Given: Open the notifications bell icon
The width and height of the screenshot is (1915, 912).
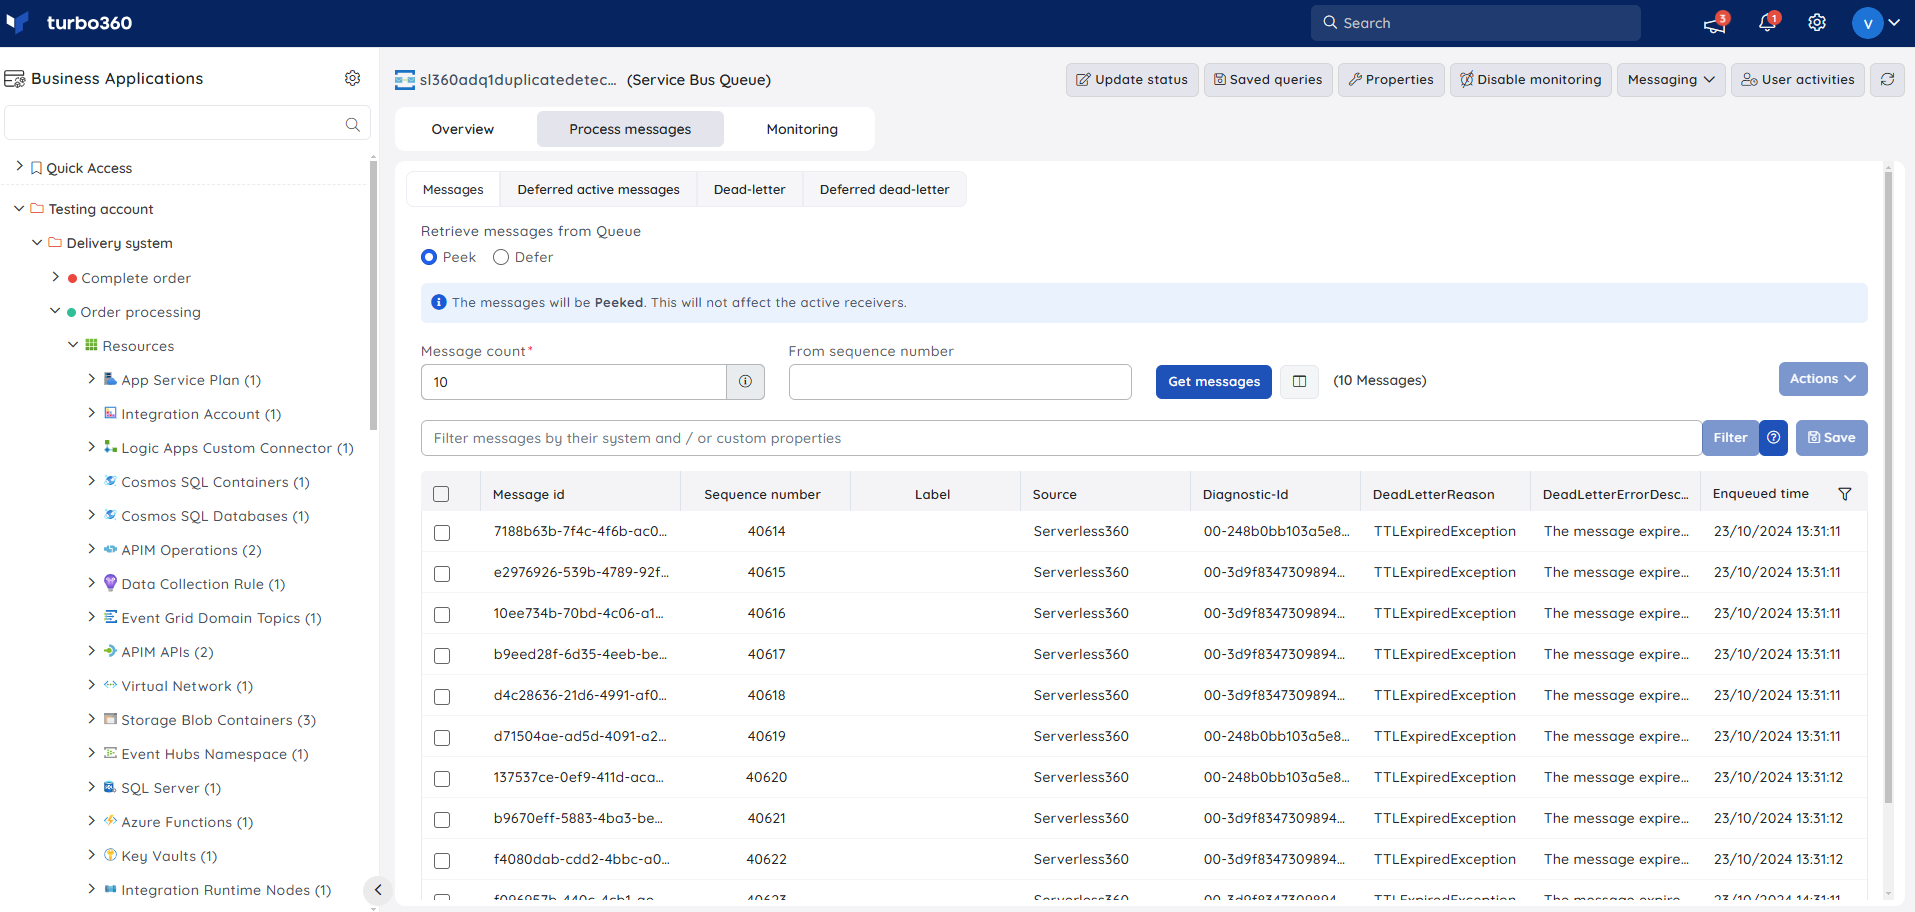Looking at the screenshot, I should [x=1767, y=23].
